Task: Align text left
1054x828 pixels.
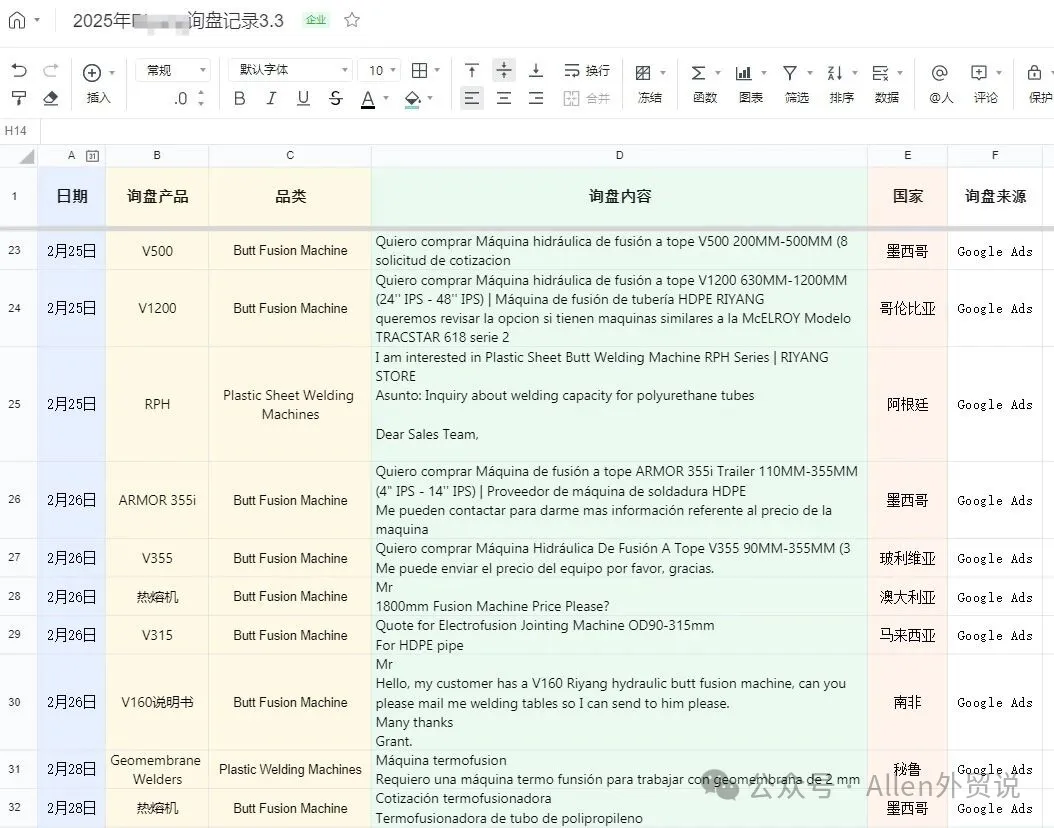Action: coord(472,98)
